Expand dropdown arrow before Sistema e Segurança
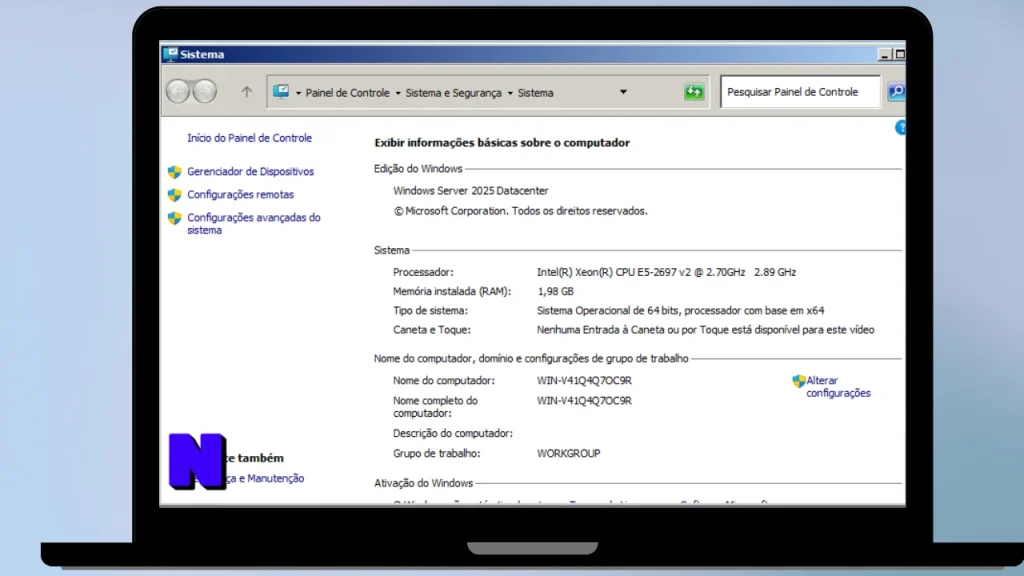This screenshot has height=576, width=1024. coord(398,93)
